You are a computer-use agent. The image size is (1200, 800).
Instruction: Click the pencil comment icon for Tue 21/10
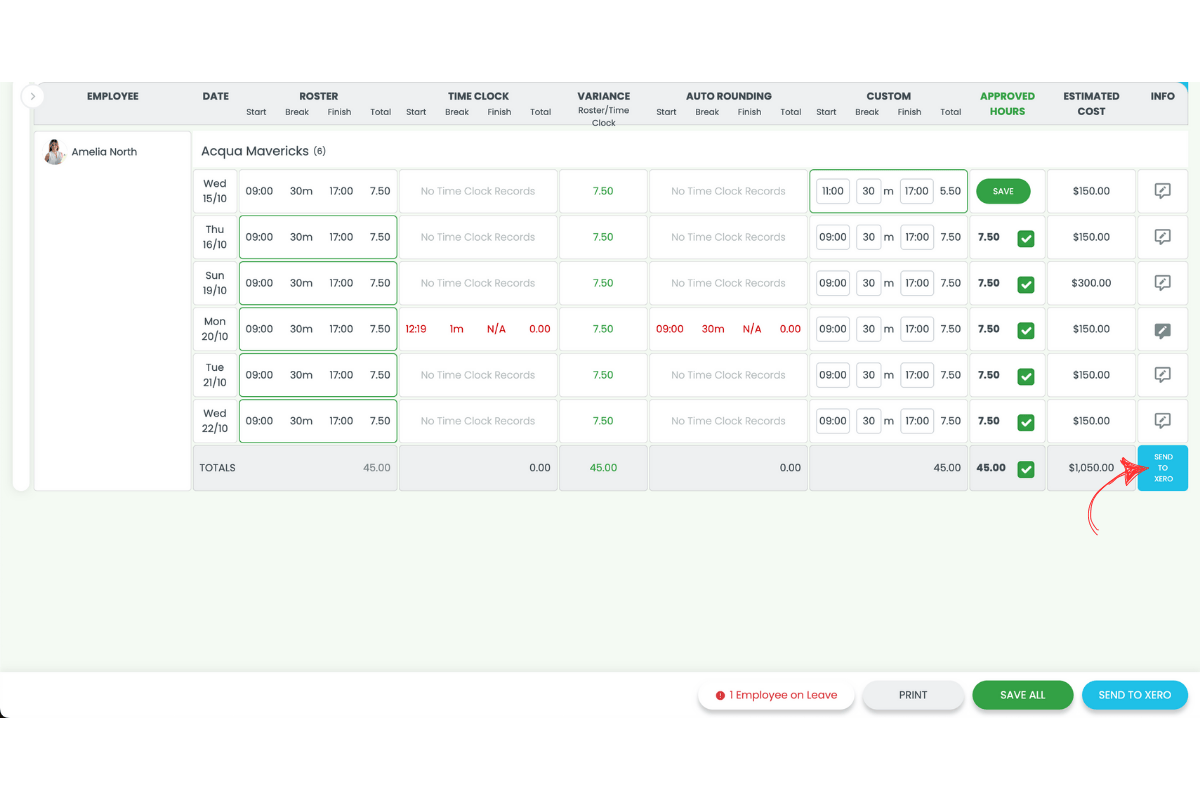[1162, 375]
